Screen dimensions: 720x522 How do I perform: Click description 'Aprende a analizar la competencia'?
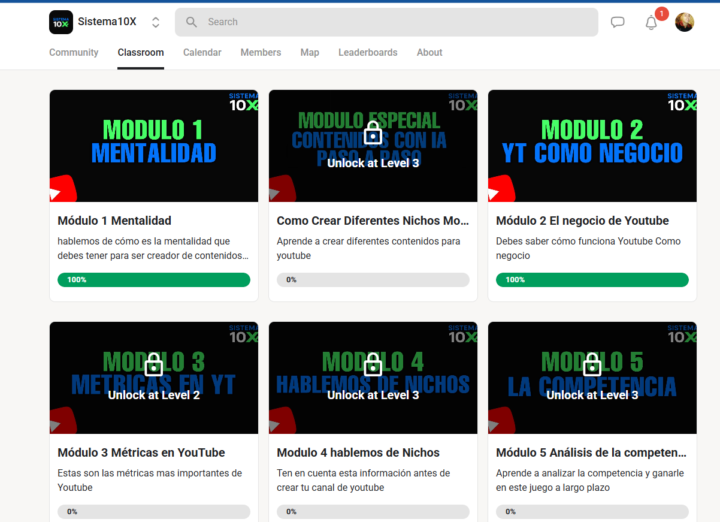point(590,480)
